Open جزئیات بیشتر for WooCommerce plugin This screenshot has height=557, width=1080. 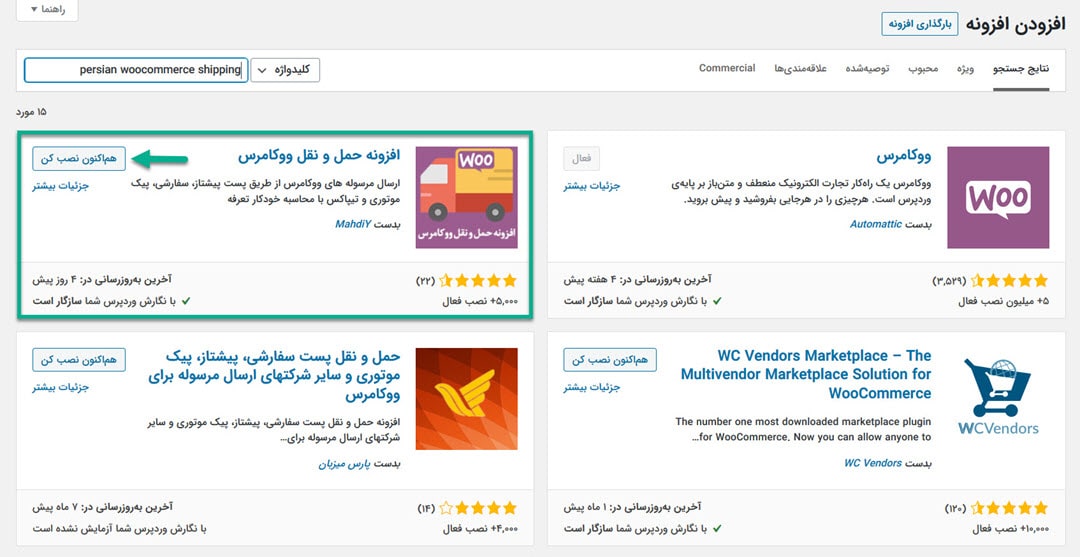(x=592, y=186)
